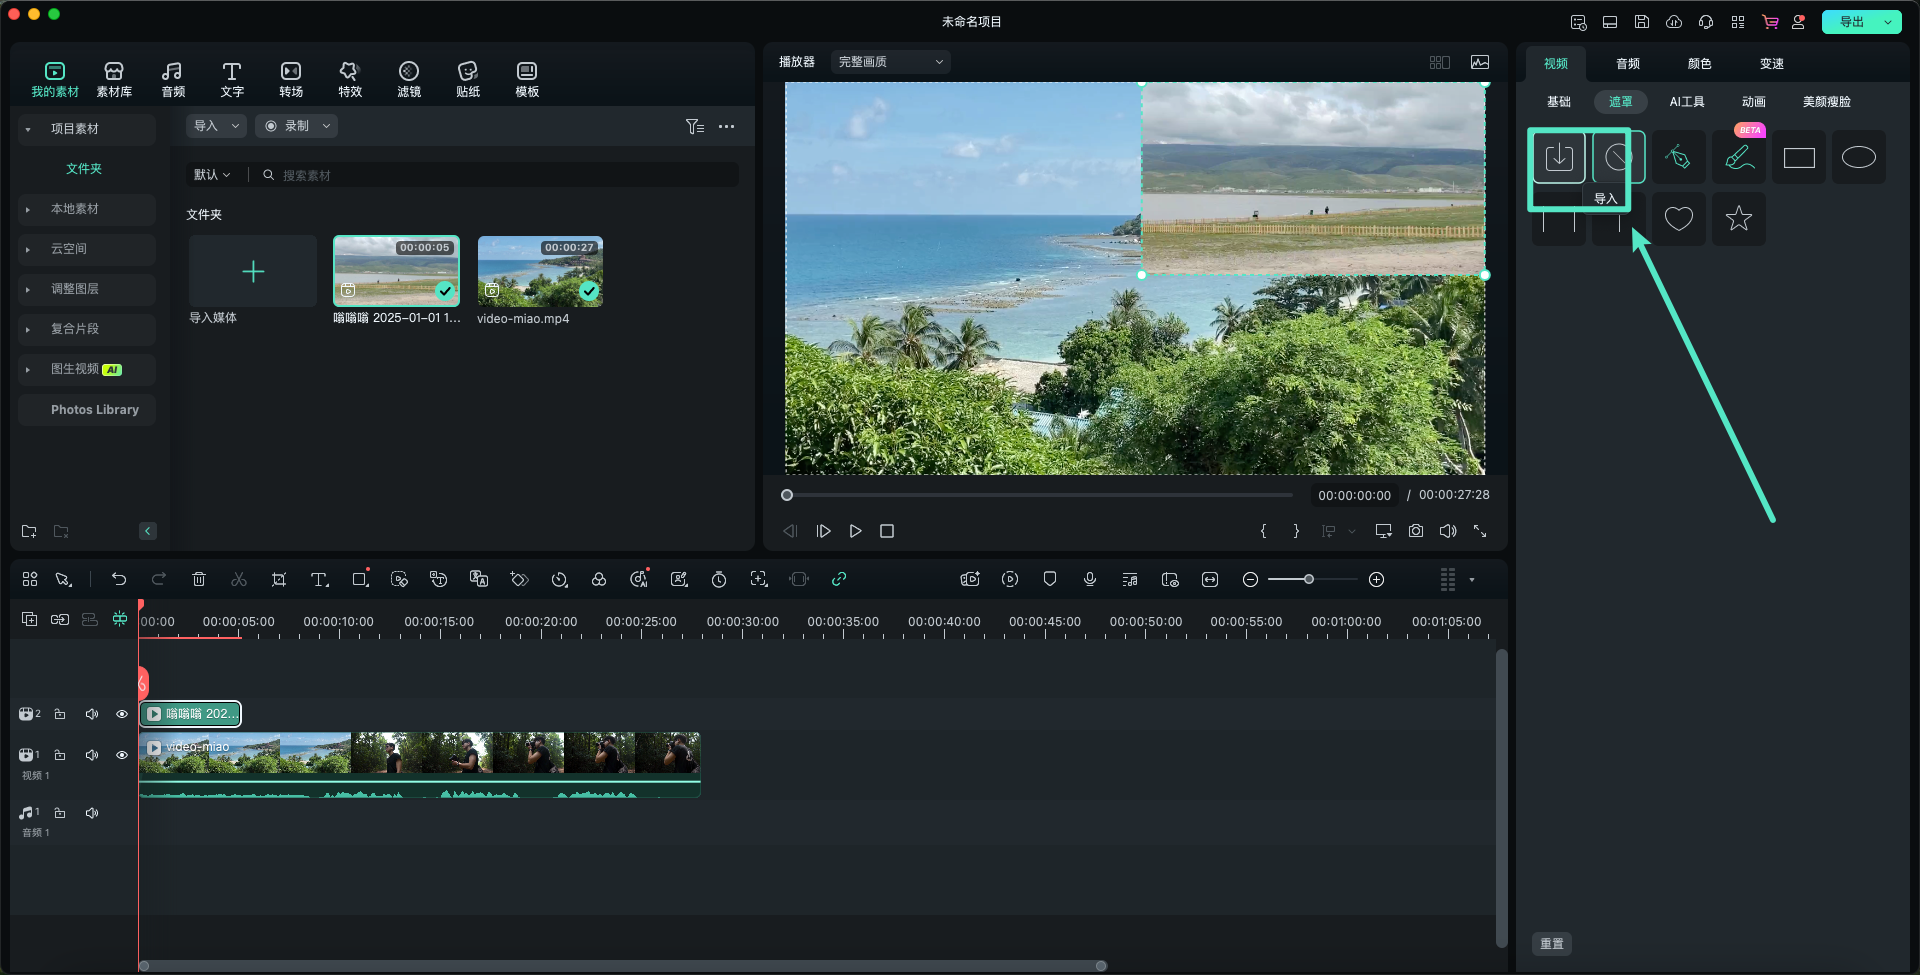Open the AI工具 sub-tab

click(1687, 102)
